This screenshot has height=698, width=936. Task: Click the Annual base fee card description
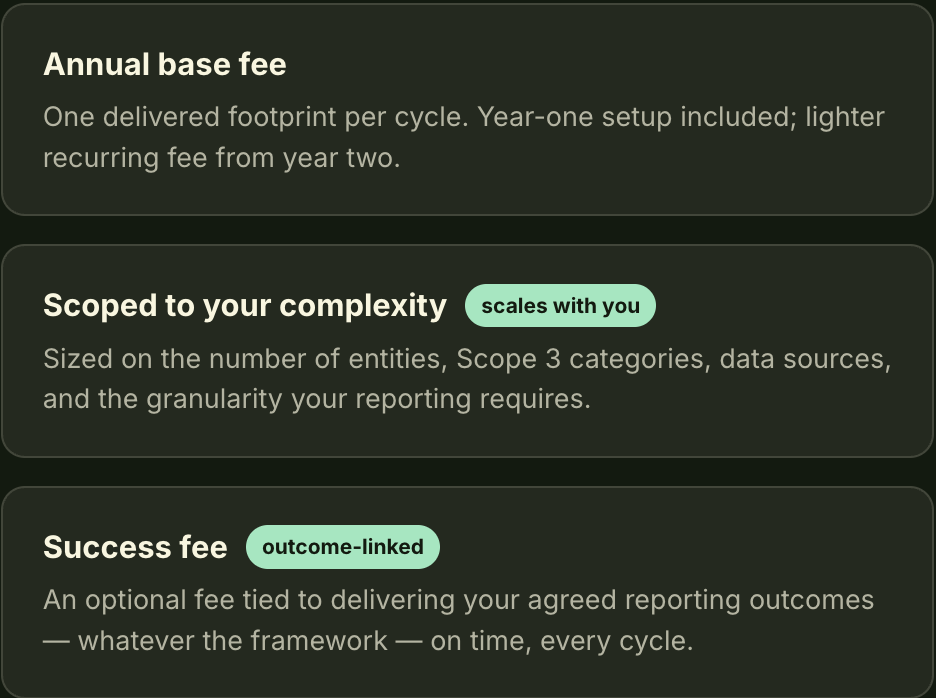click(464, 137)
